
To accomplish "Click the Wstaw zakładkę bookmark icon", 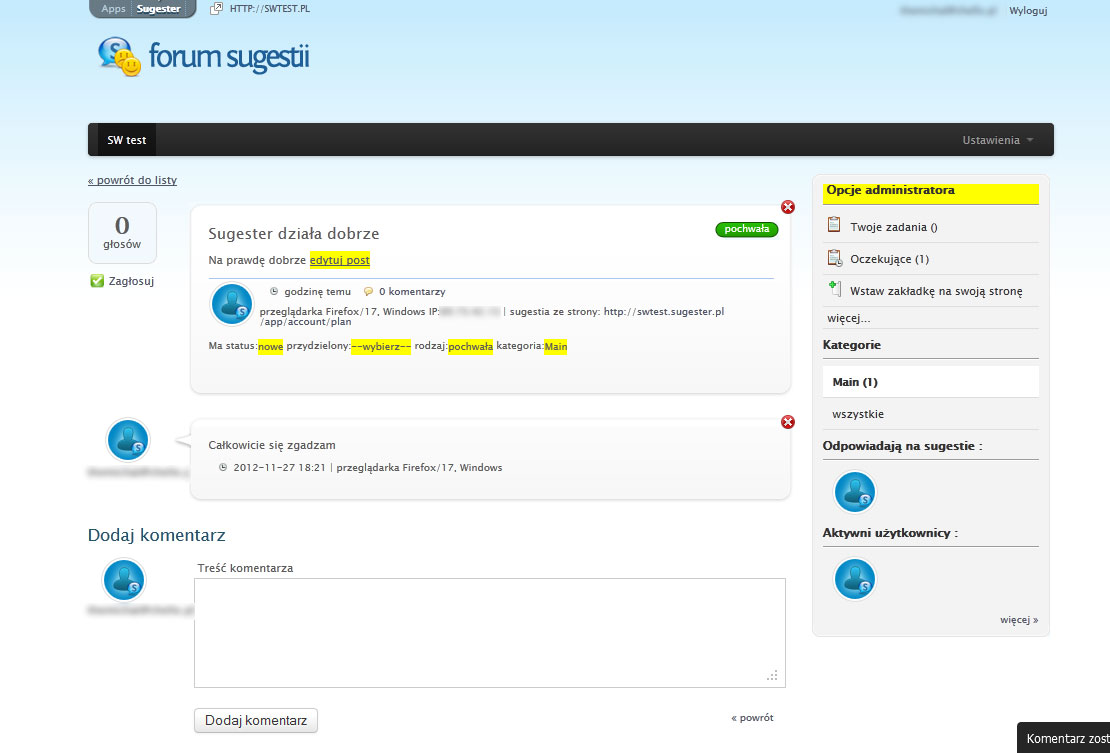I will [x=835, y=289].
